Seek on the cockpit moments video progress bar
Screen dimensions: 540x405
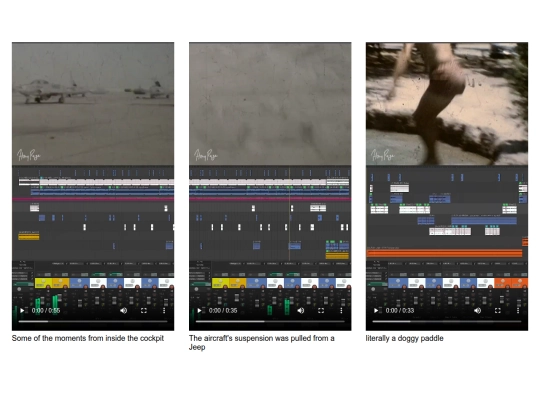click(x=93, y=322)
